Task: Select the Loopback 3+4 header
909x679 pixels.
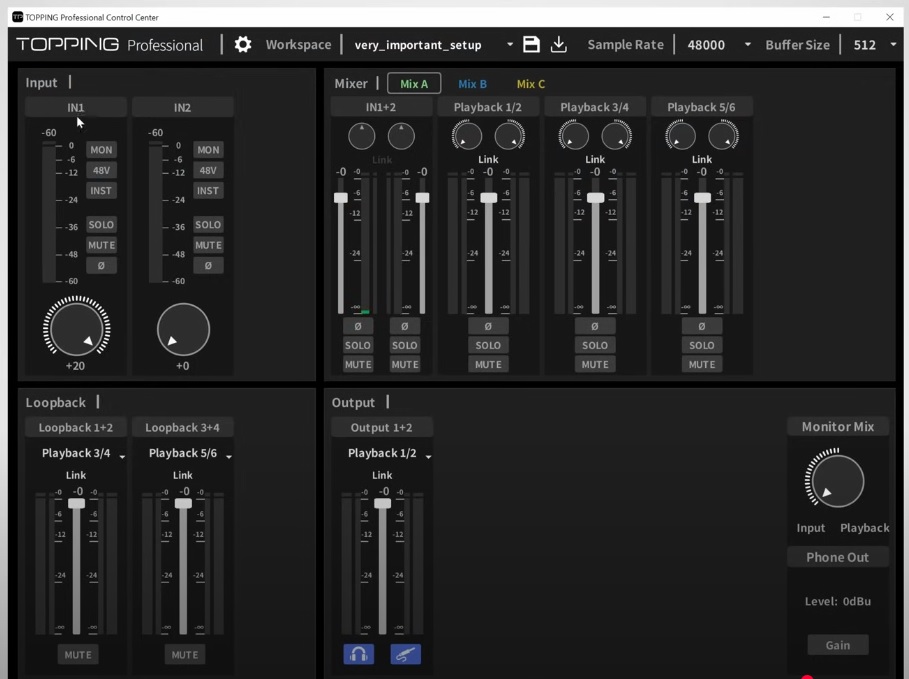Action: coord(183,427)
